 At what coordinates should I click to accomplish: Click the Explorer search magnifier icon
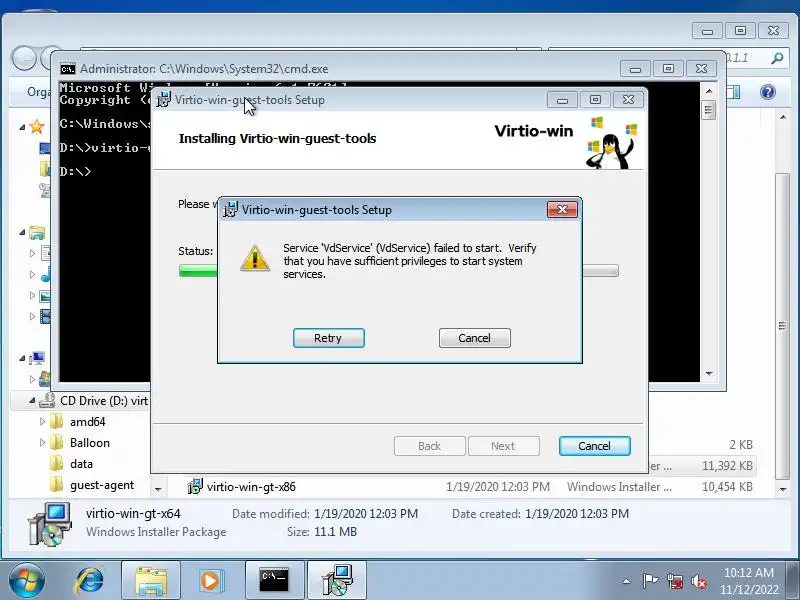pos(778,58)
